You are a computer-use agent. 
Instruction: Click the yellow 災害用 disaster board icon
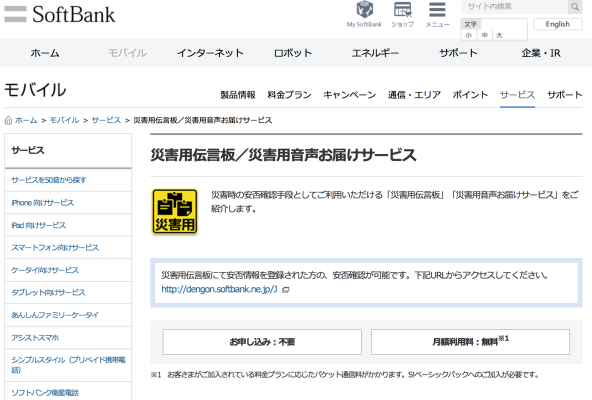click(175, 212)
